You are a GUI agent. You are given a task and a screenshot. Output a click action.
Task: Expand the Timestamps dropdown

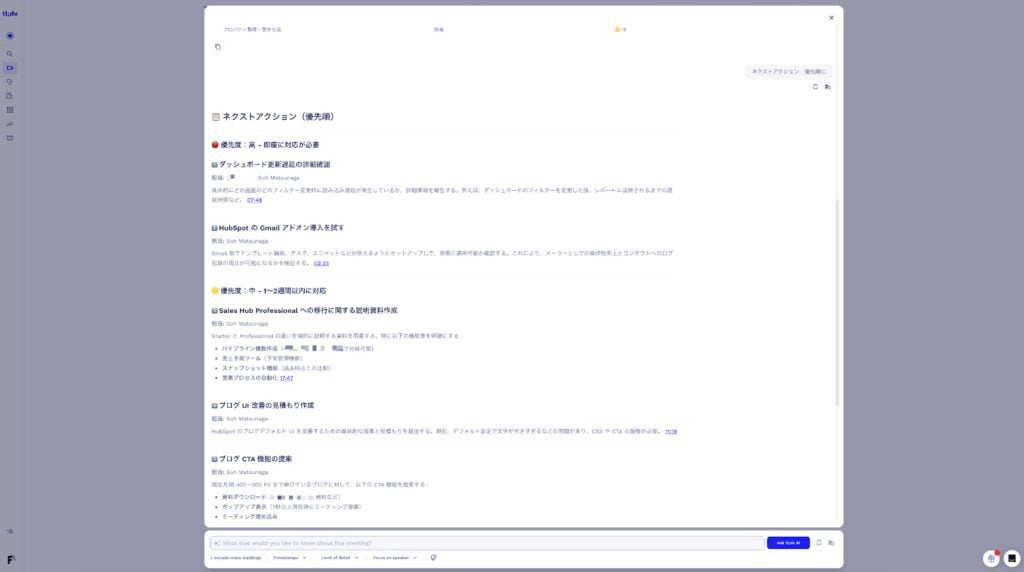(x=289, y=557)
